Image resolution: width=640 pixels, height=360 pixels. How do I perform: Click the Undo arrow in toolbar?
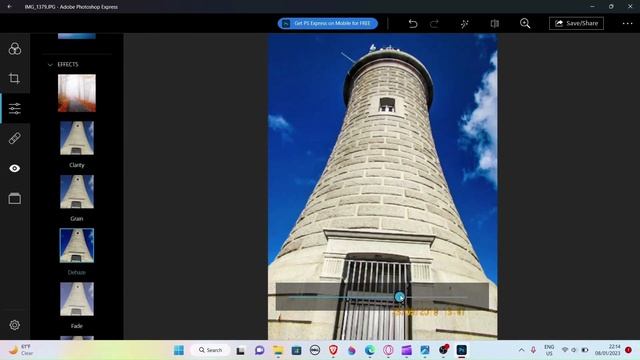coord(413,23)
